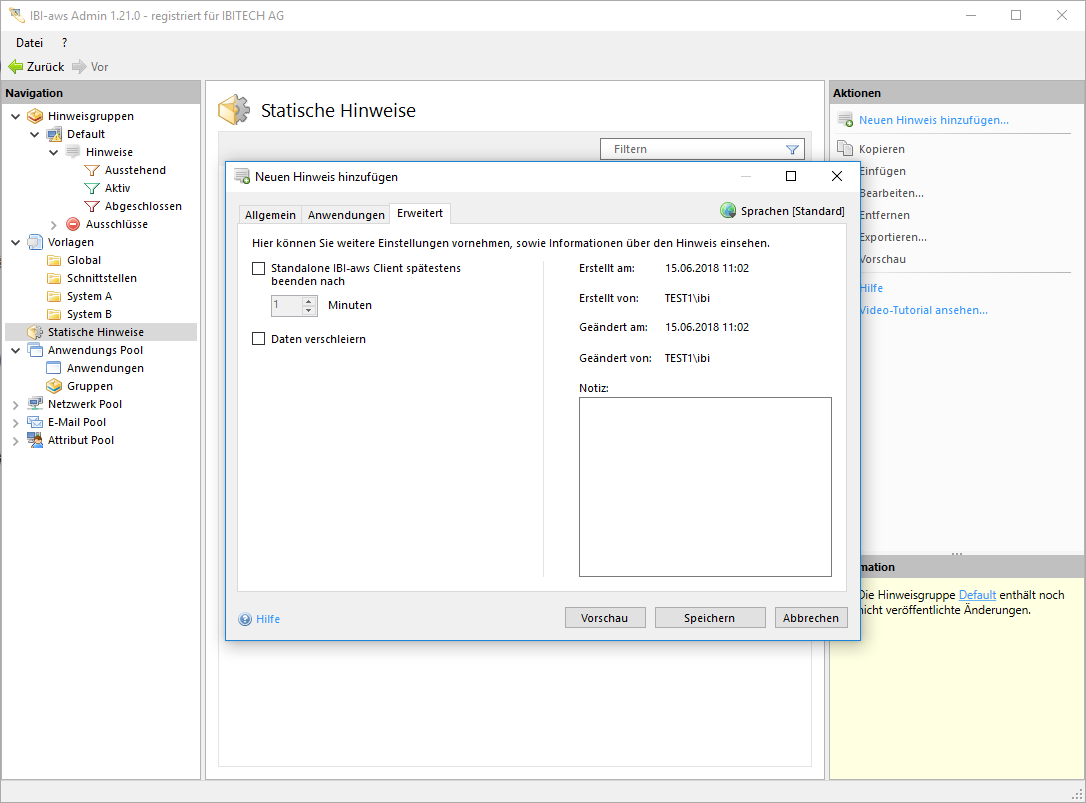Click the filter funnel icon
This screenshot has width=1086, height=803.
[x=792, y=150]
